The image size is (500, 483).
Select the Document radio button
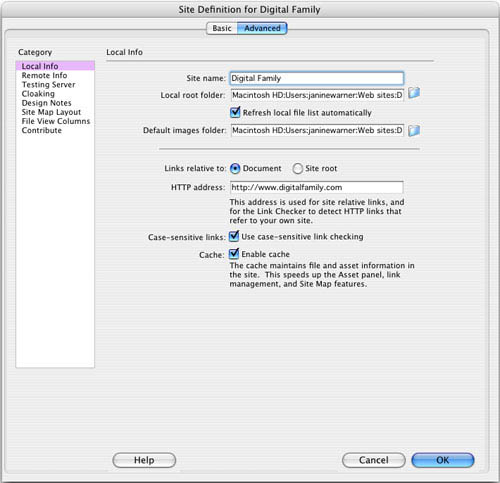click(x=235, y=169)
